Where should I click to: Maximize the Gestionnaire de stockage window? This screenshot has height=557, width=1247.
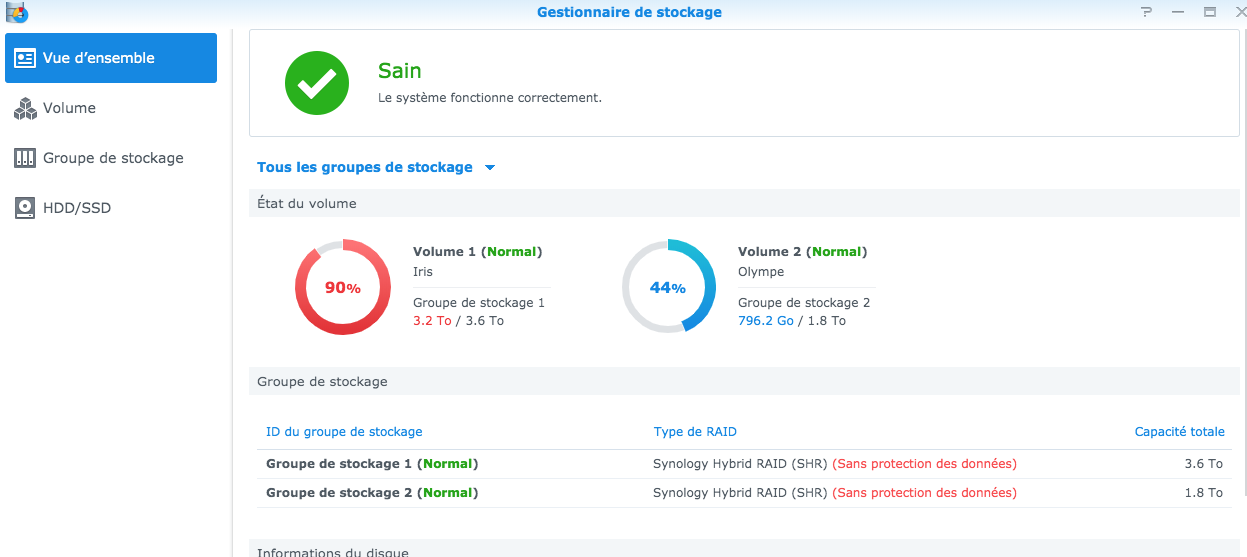click(1210, 12)
